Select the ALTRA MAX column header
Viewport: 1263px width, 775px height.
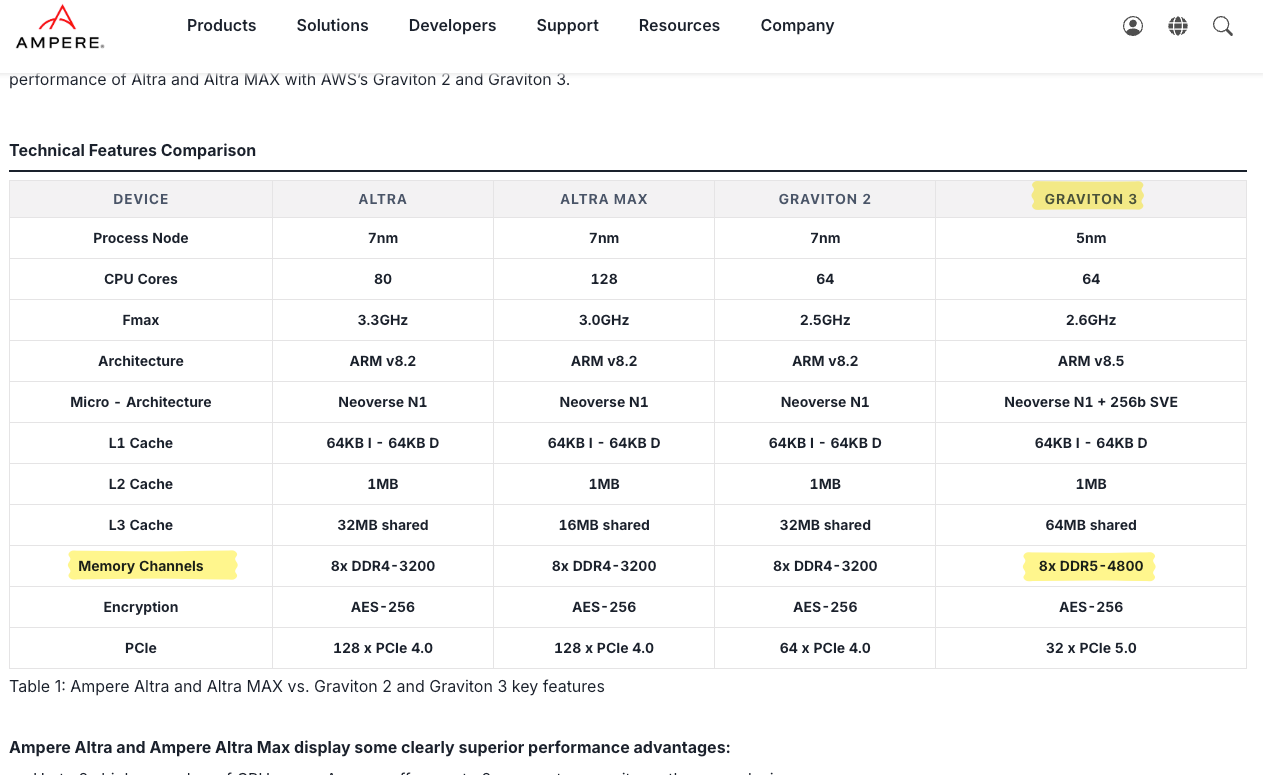pyautogui.click(x=604, y=199)
